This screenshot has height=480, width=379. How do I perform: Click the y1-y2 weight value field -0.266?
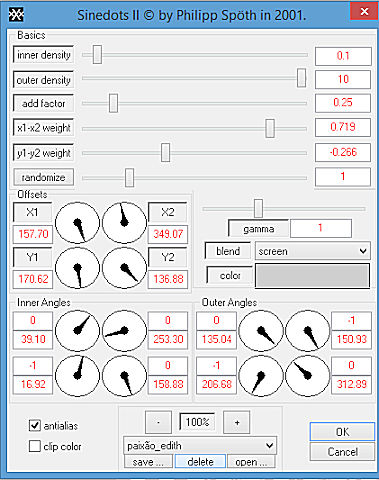pos(343,152)
